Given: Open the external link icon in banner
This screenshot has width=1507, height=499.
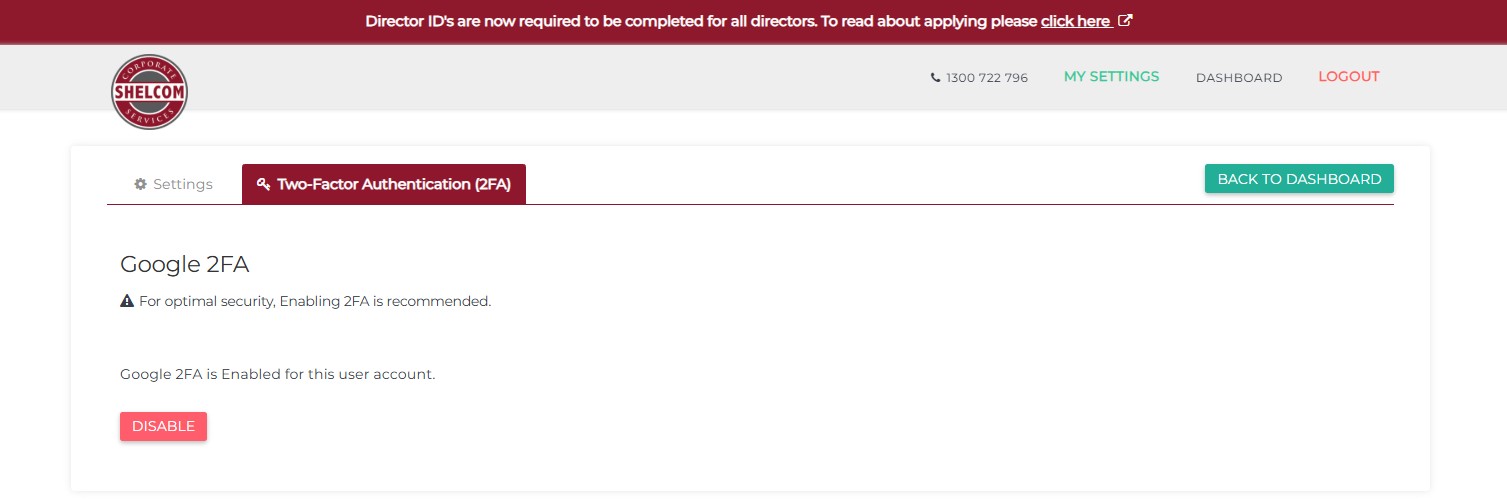Looking at the screenshot, I should pyautogui.click(x=1125, y=21).
